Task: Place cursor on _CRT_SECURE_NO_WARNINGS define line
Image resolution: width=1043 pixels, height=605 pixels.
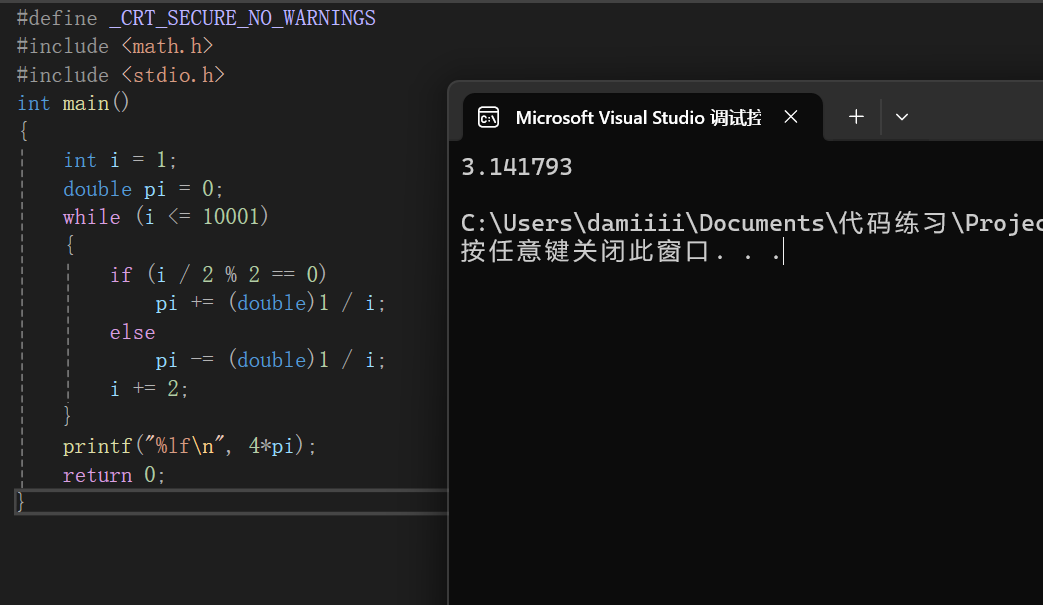Action: point(196,18)
